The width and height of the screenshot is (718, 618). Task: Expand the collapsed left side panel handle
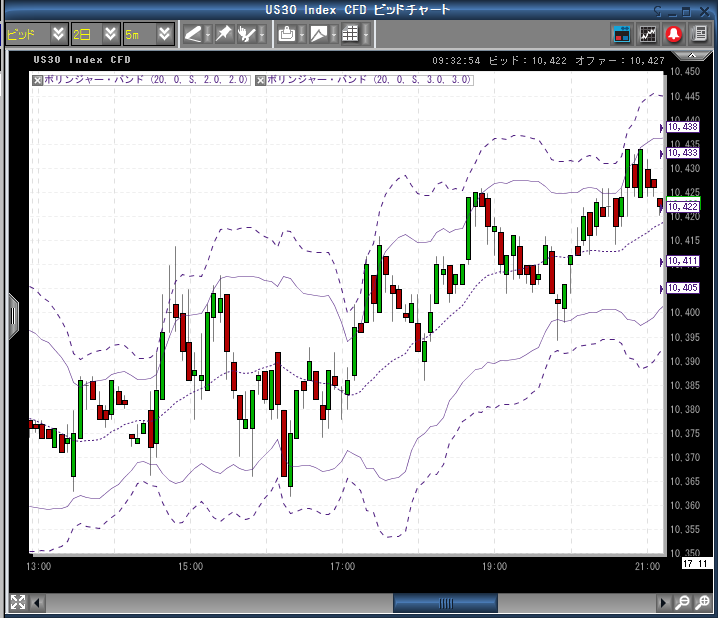coord(13,315)
